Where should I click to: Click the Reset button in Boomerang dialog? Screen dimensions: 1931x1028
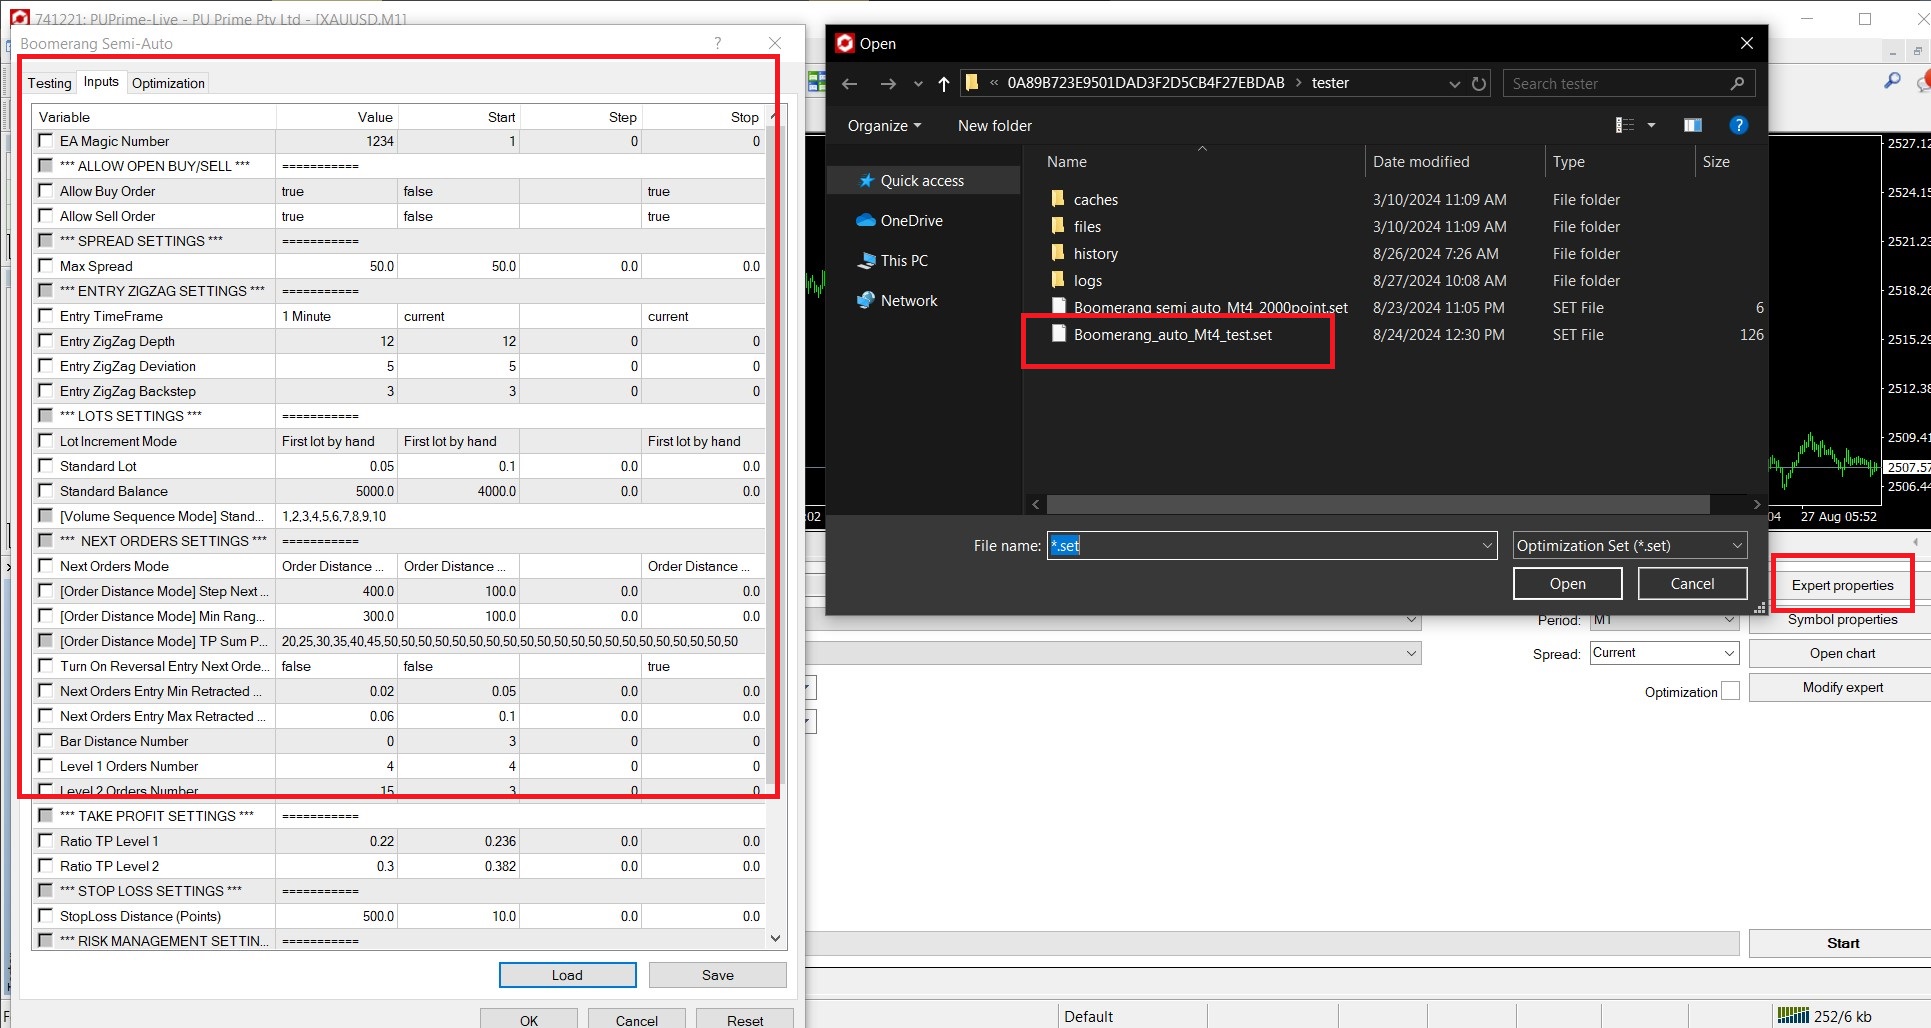pyautogui.click(x=745, y=1020)
